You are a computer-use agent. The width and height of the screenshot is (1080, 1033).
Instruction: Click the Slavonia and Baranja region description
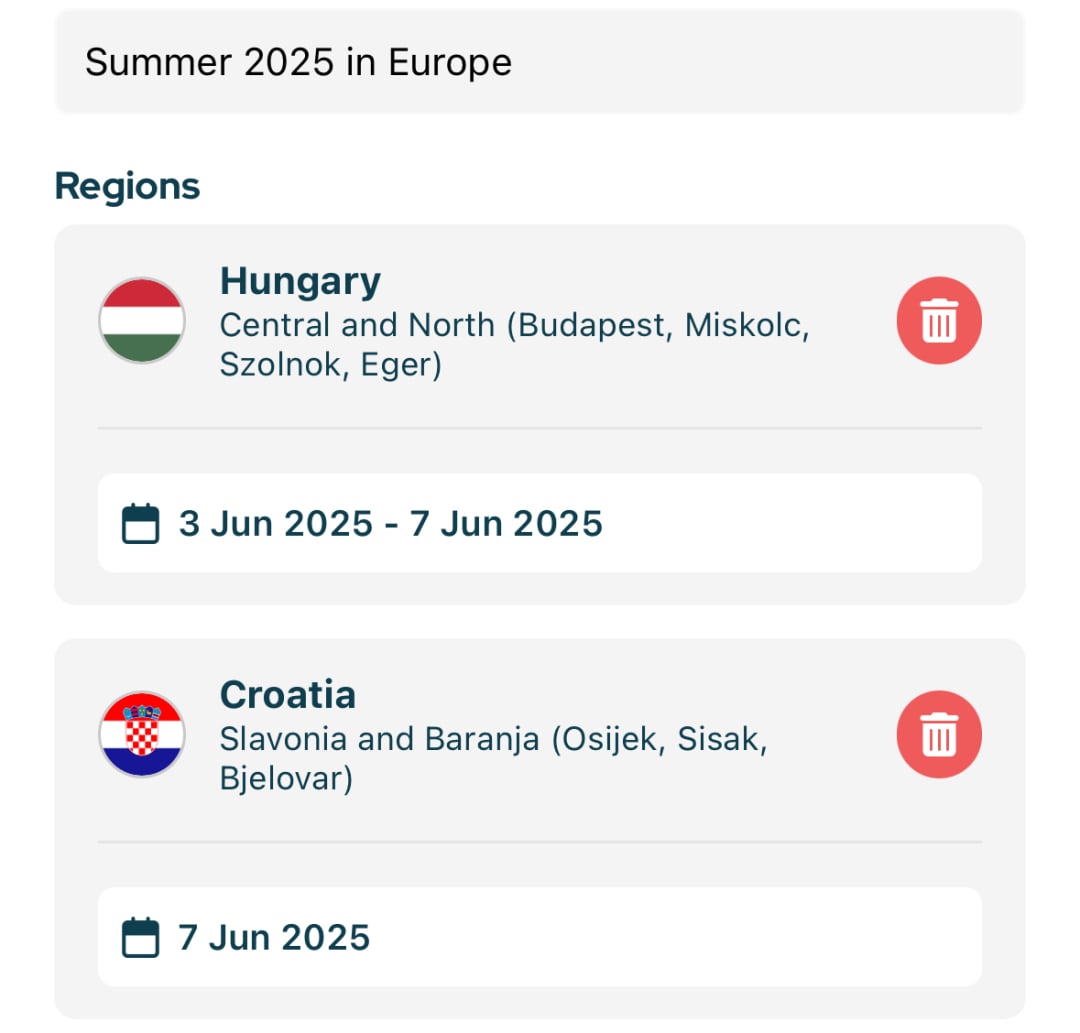(x=493, y=758)
